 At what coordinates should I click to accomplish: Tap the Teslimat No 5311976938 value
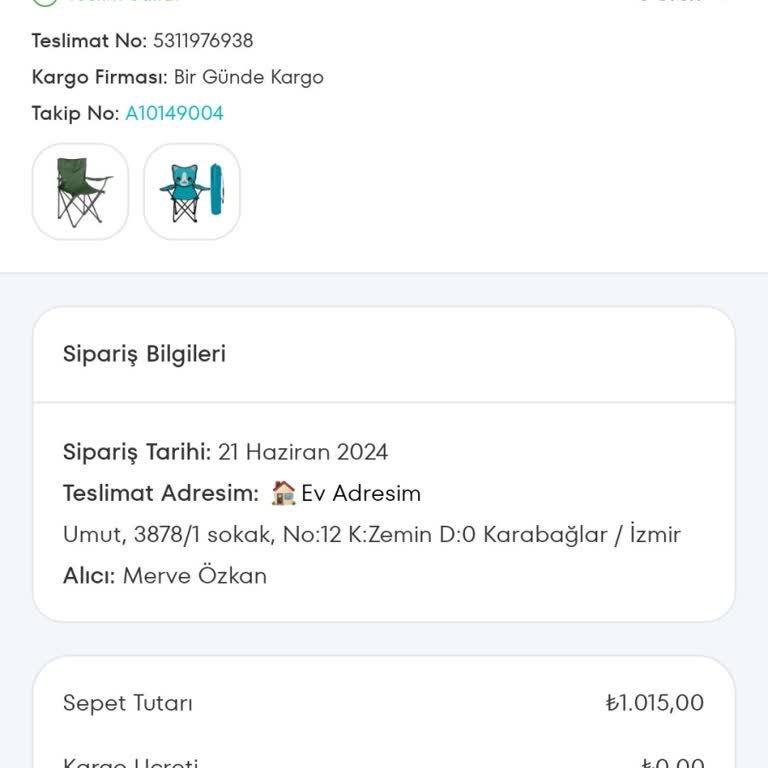tap(202, 41)
